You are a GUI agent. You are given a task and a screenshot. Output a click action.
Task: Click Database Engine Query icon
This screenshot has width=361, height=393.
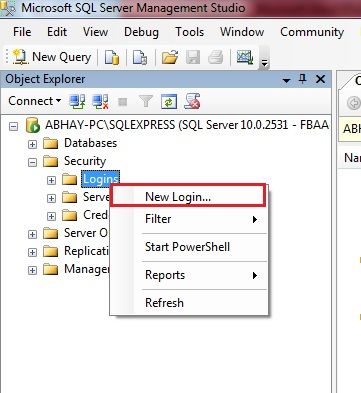112,57
